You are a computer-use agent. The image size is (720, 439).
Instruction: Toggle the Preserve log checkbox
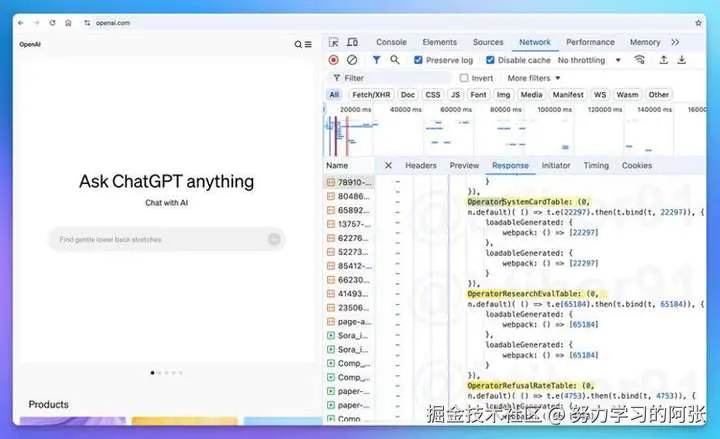tap(418, 60)
